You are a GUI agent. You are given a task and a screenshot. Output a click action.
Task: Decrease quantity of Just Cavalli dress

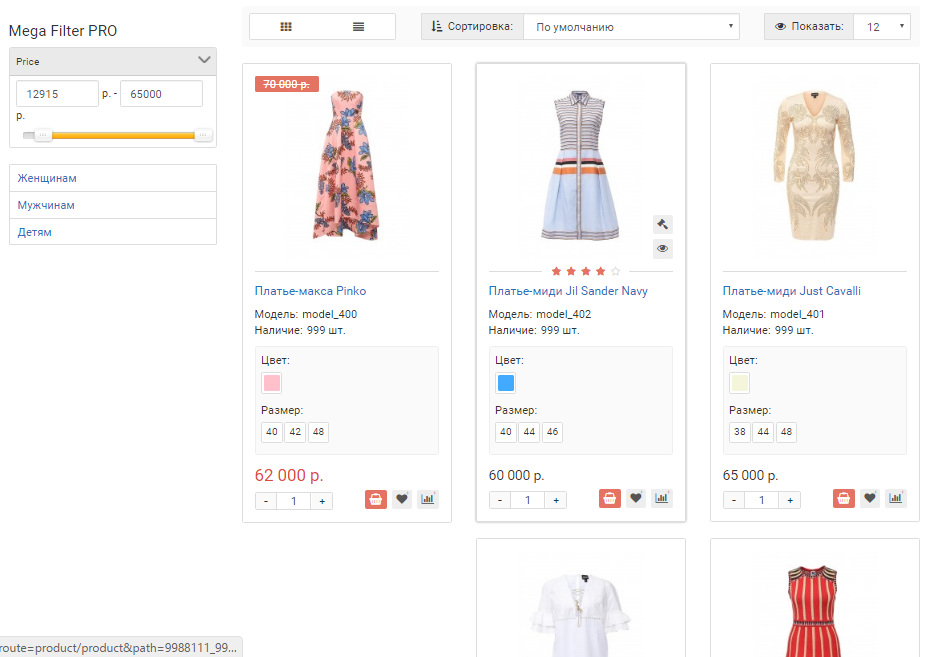pos(734,501)
